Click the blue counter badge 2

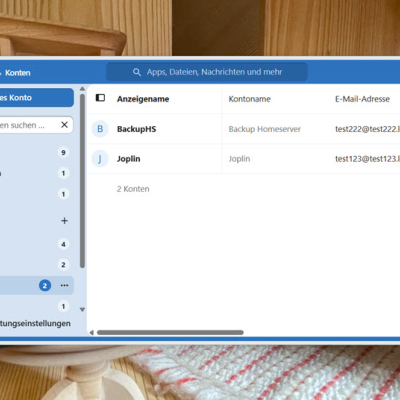[45, 286]
